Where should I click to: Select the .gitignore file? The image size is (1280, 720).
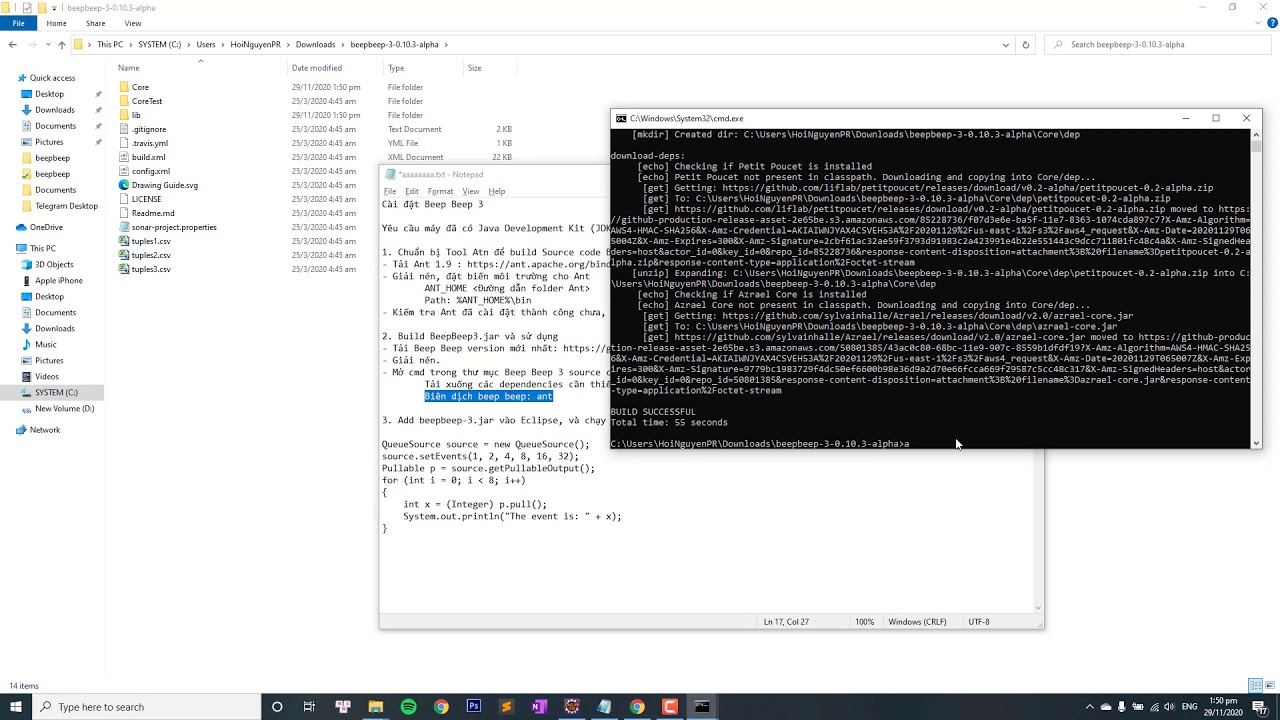coord(148,129)
